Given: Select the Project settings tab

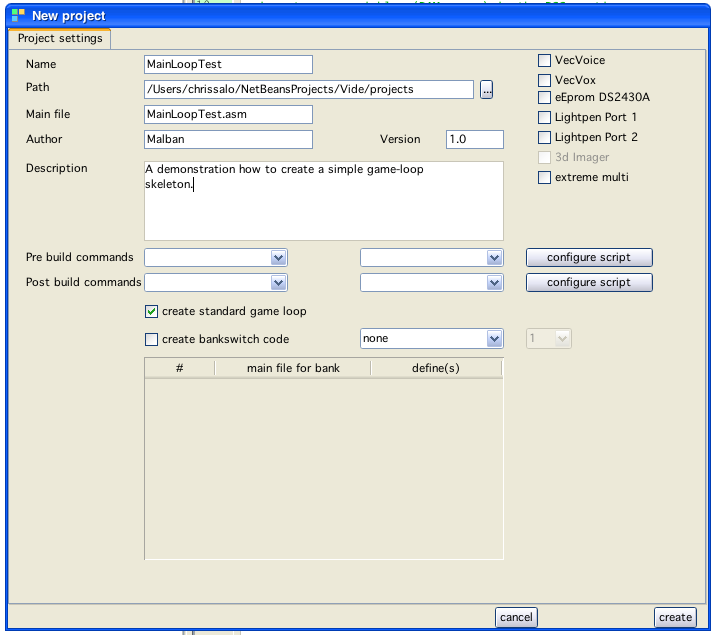Looking at the screenshot, I should pos(60,39).
